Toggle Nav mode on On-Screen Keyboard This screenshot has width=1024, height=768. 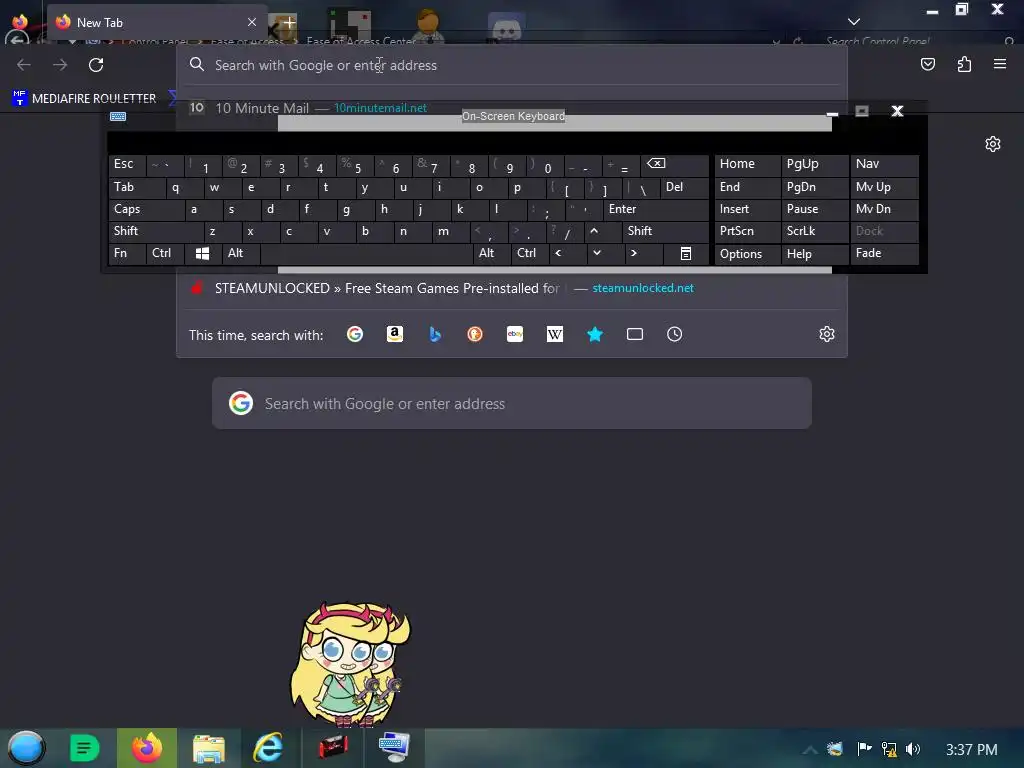(x=884, y=165)
